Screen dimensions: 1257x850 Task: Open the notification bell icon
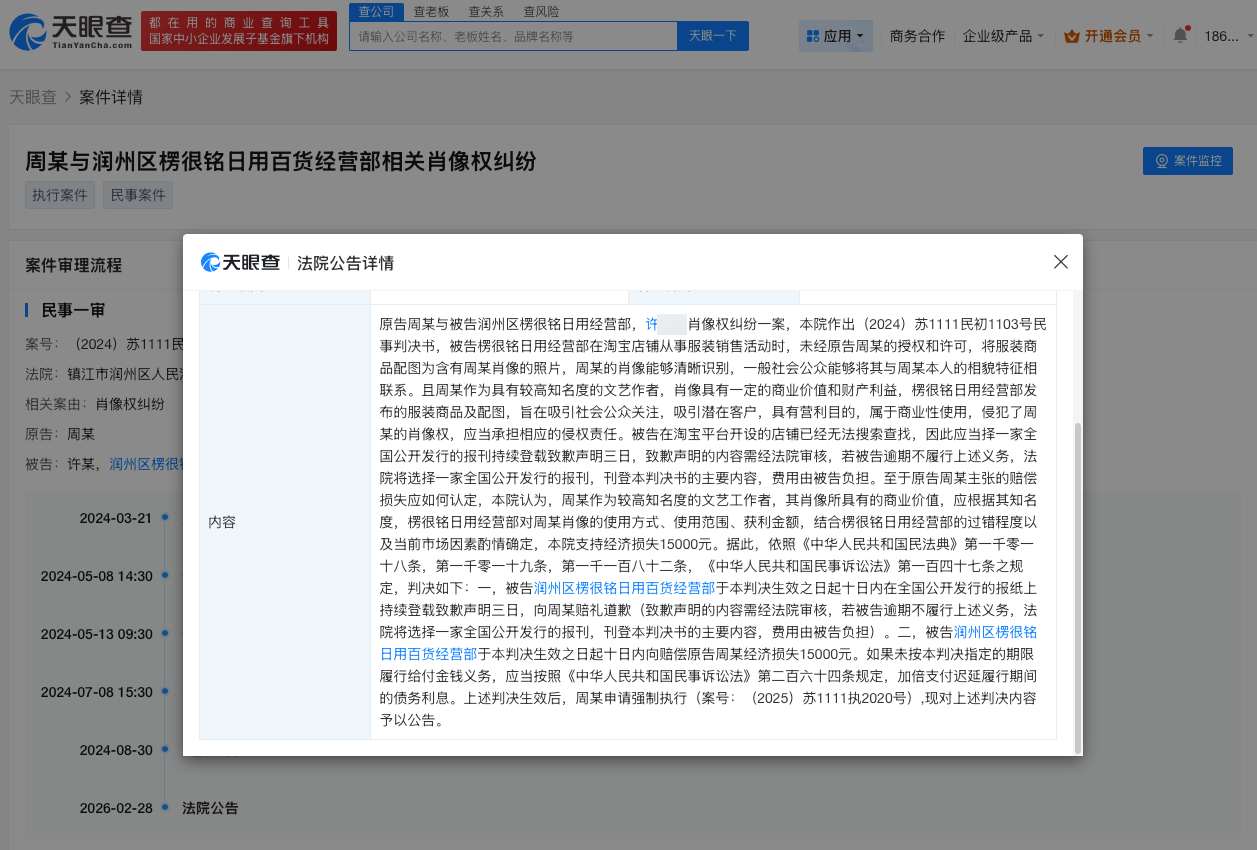tap(1181, 33)
